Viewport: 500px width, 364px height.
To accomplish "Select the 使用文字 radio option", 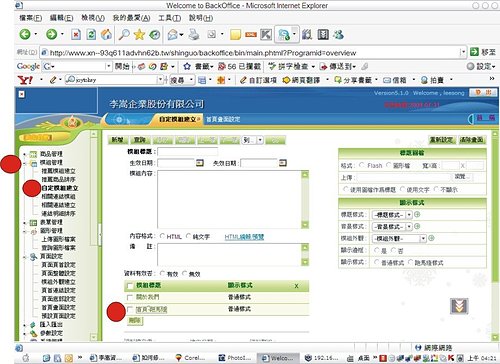I will [402, 189].
